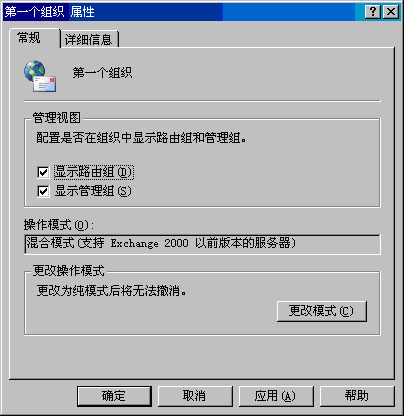404x416 pixels.
Task: Click the globe and envelope organization icon
Action: 40,76
